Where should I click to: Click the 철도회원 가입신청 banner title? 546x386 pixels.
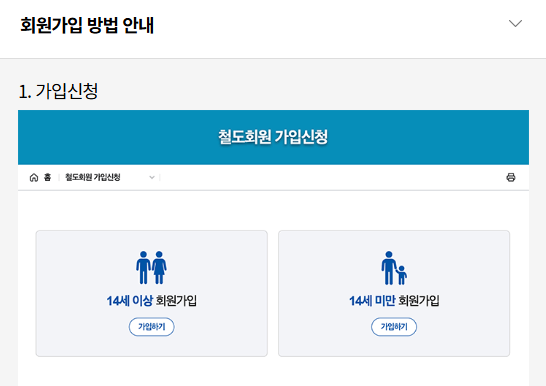273,136
